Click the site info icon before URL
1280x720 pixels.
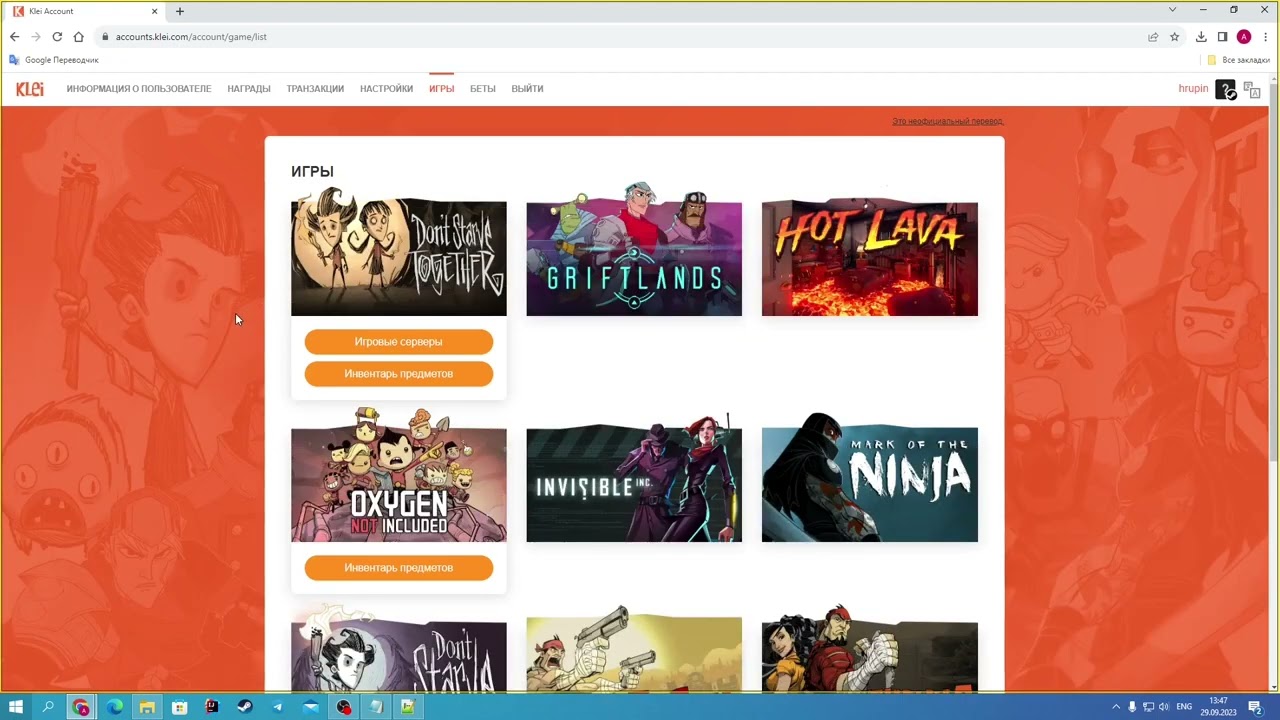(104, 37)
